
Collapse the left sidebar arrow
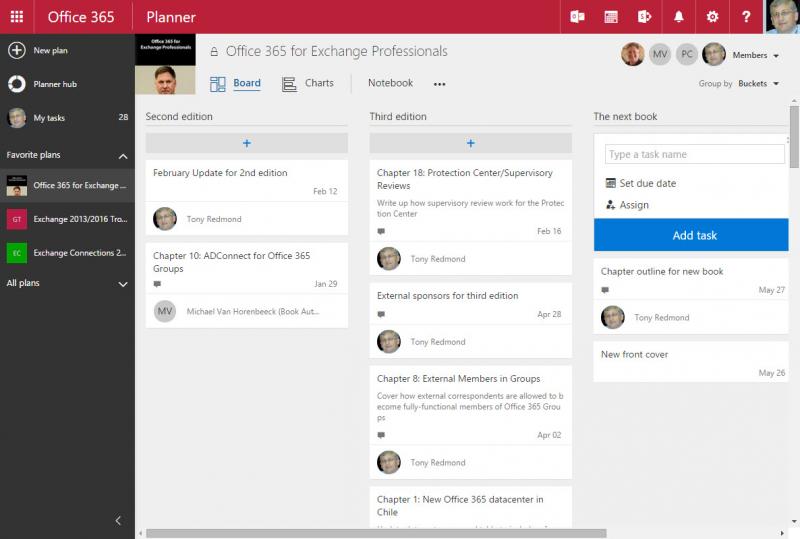(118, 521)
